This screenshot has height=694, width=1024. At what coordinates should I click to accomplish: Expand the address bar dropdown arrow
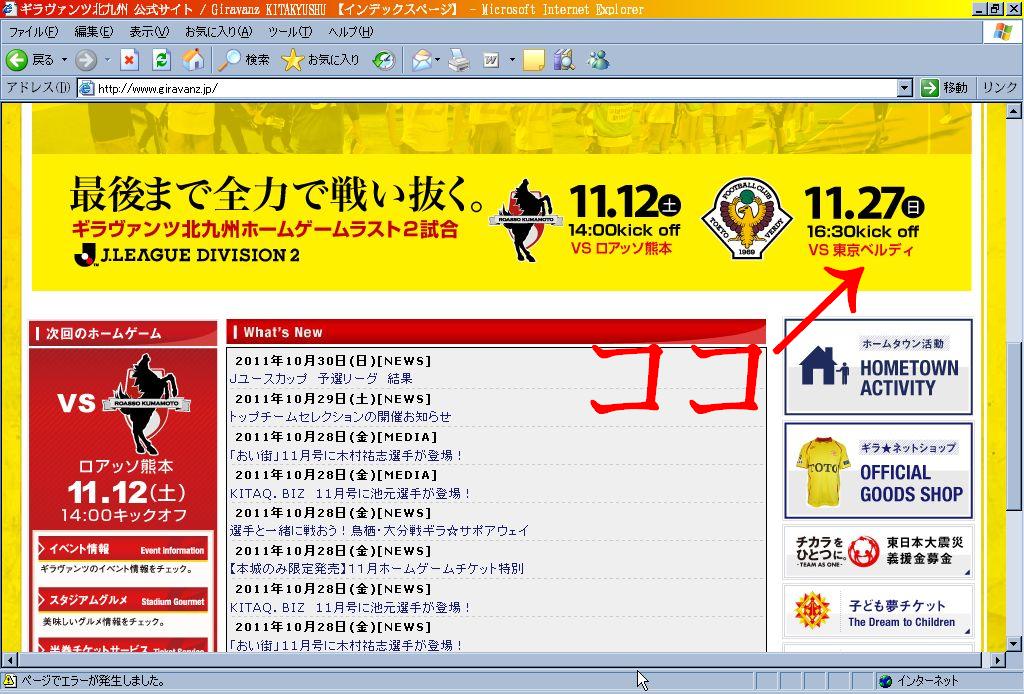[904, 87]
